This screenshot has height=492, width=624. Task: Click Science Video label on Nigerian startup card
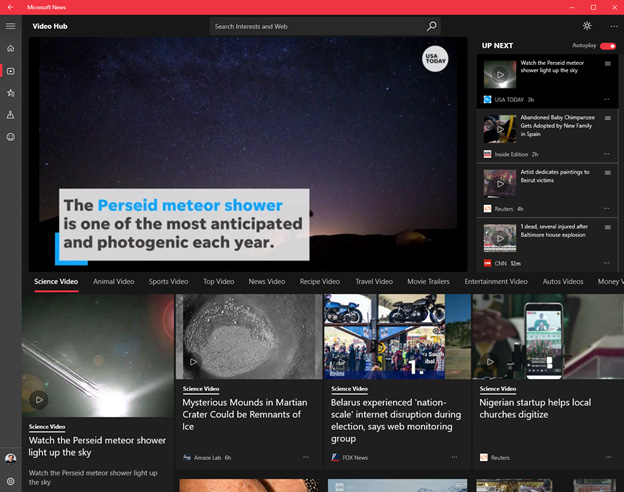[x=498, y=389]
